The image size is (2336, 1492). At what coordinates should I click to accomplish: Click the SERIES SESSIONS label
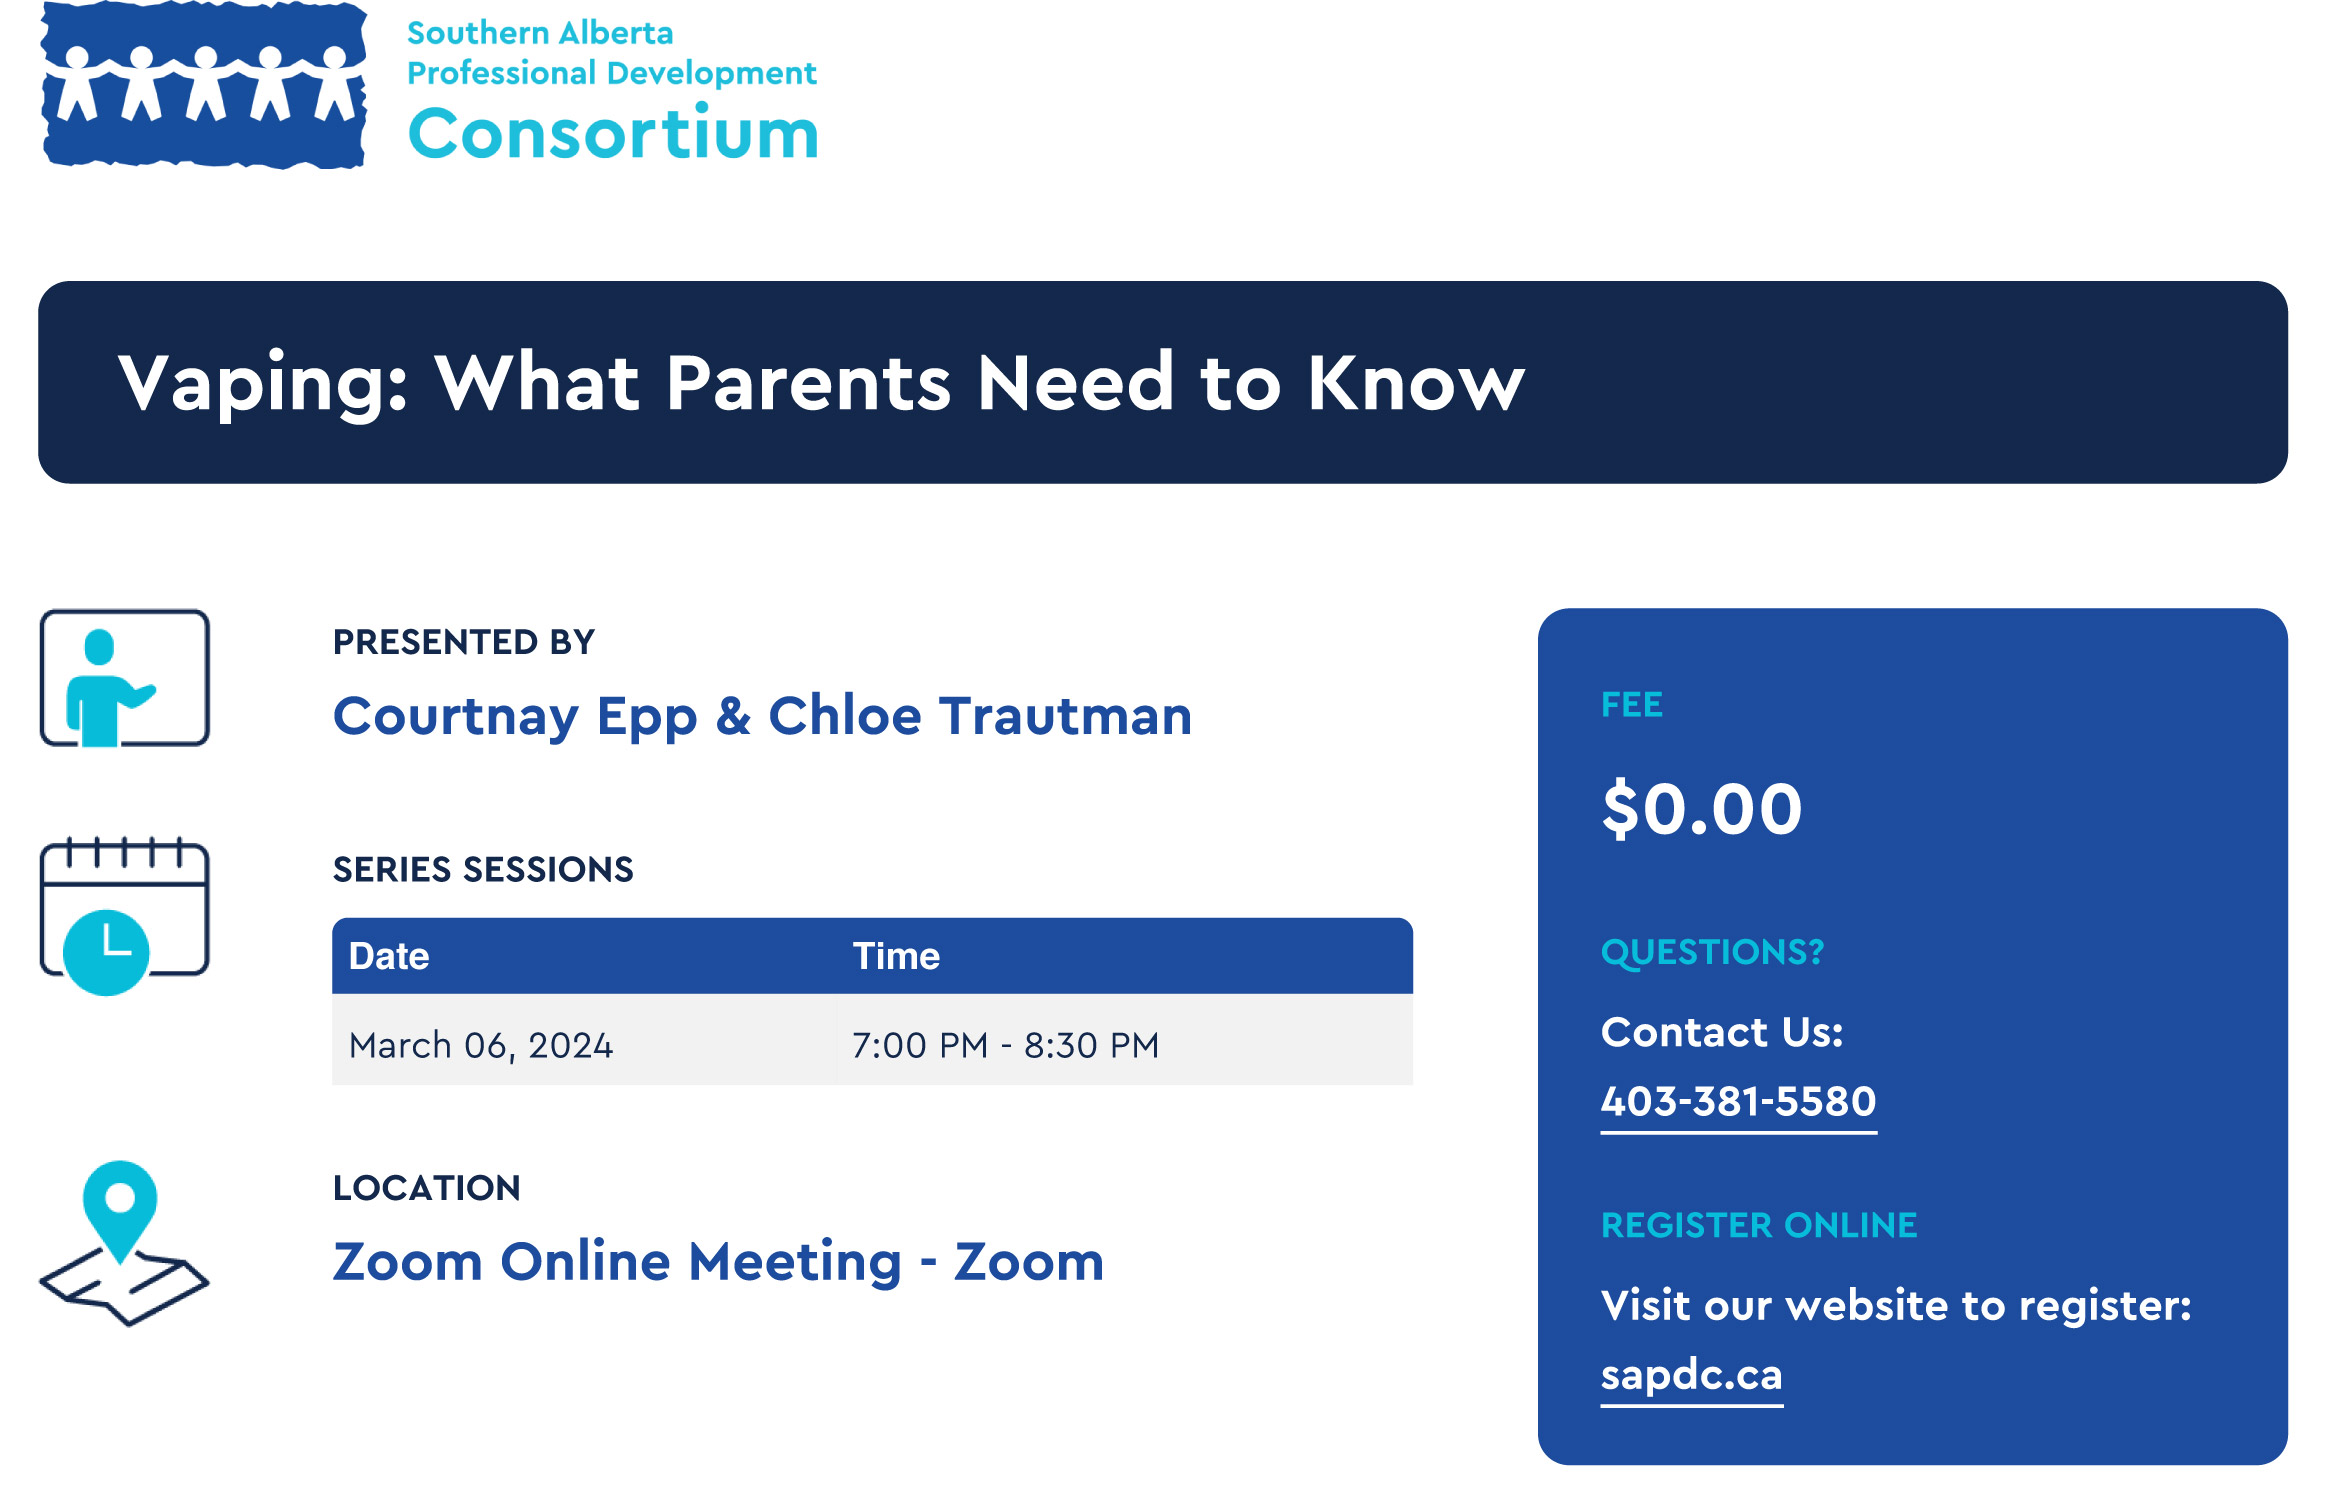pos(483,870)
